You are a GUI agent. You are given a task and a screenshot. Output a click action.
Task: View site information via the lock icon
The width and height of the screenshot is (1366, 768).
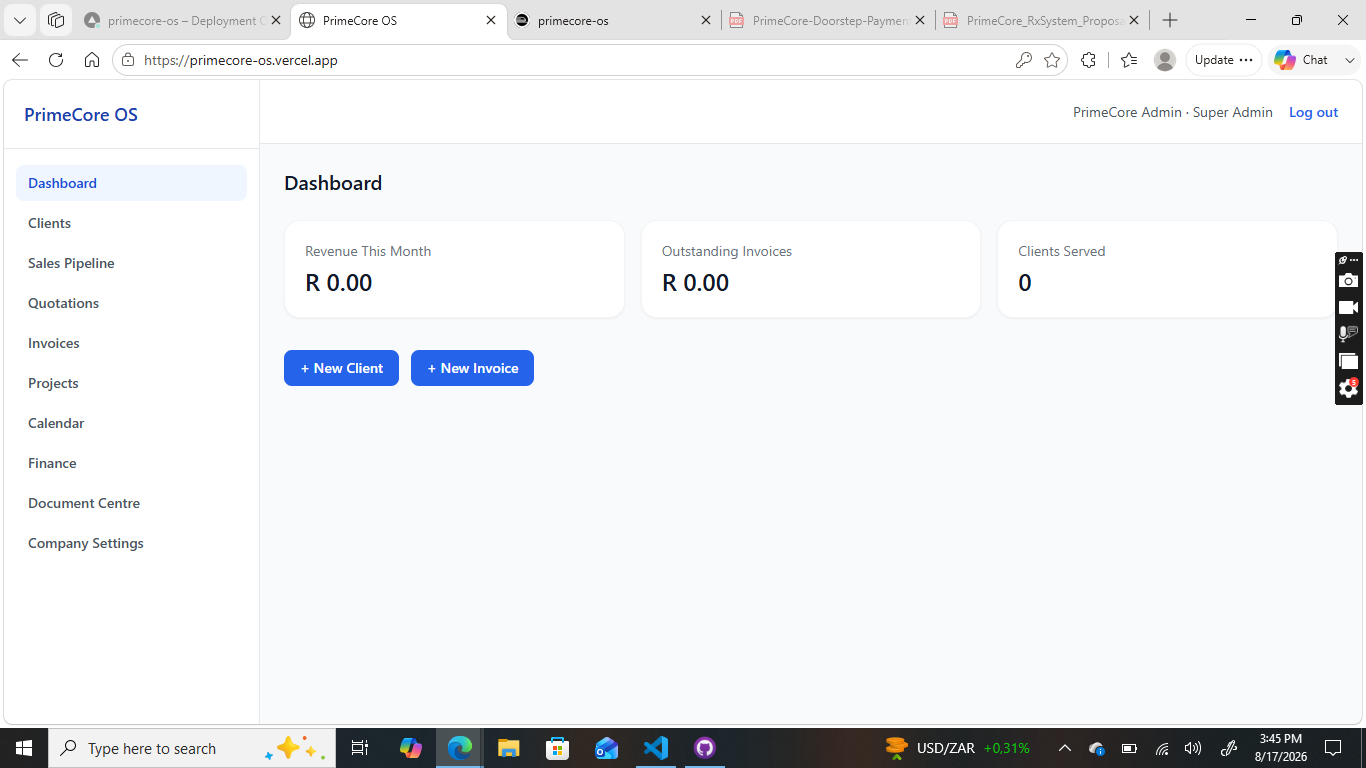coord(127,60)
